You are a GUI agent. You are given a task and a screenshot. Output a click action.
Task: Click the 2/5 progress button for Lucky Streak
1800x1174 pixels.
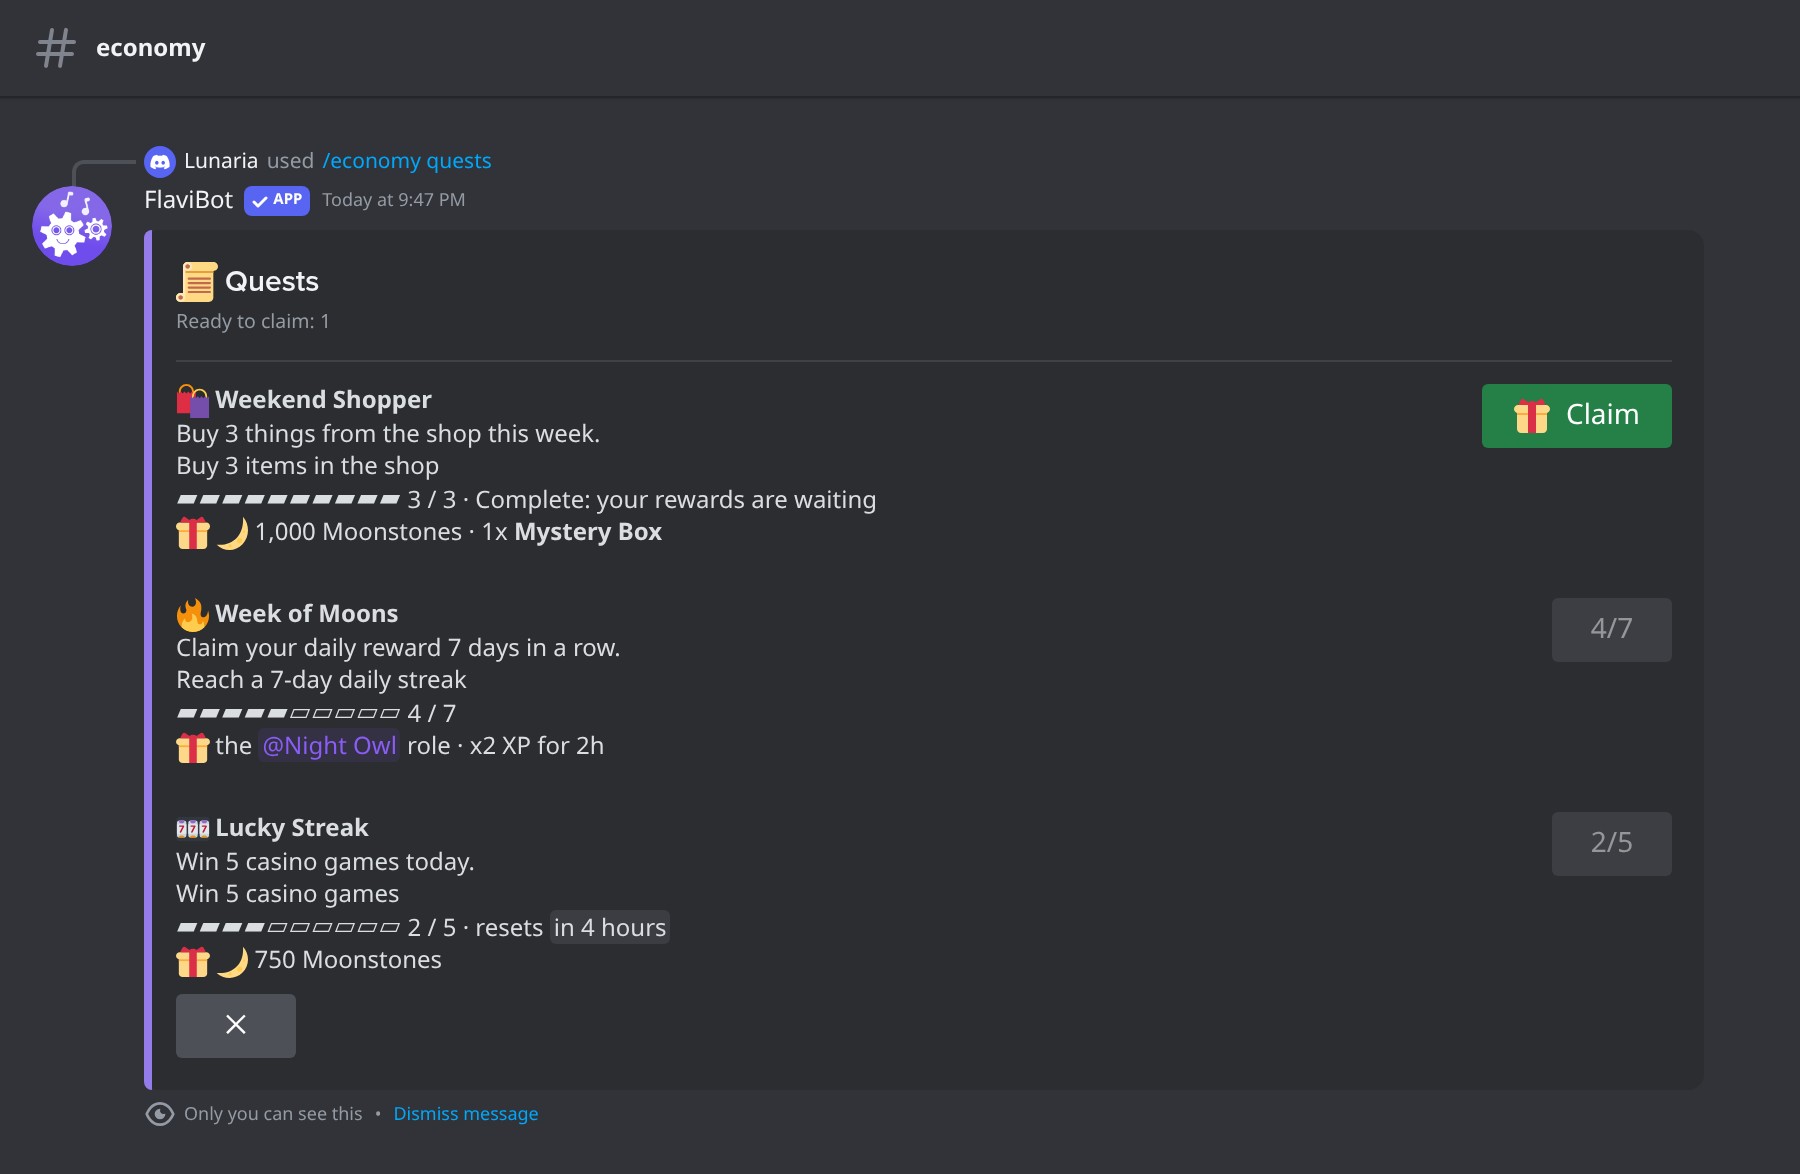point(1612,844)
